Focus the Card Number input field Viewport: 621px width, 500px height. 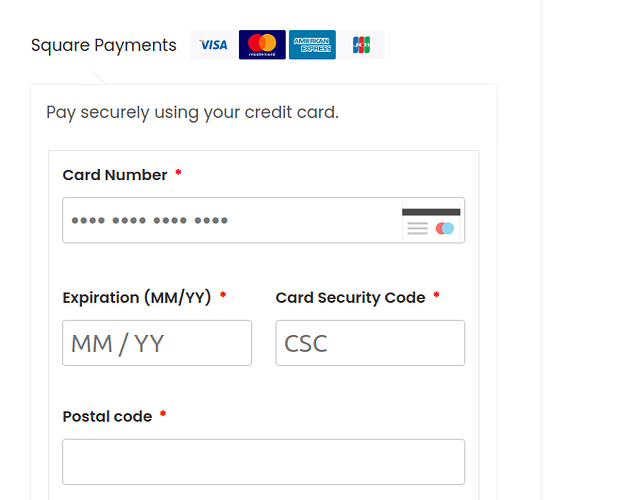click(263, 220)
